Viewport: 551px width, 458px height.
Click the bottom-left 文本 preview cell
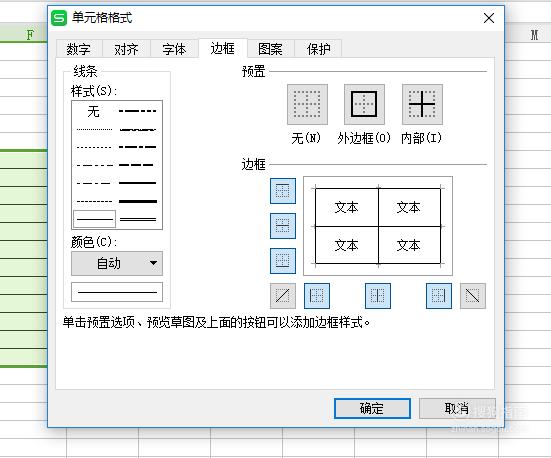(347, 245)
